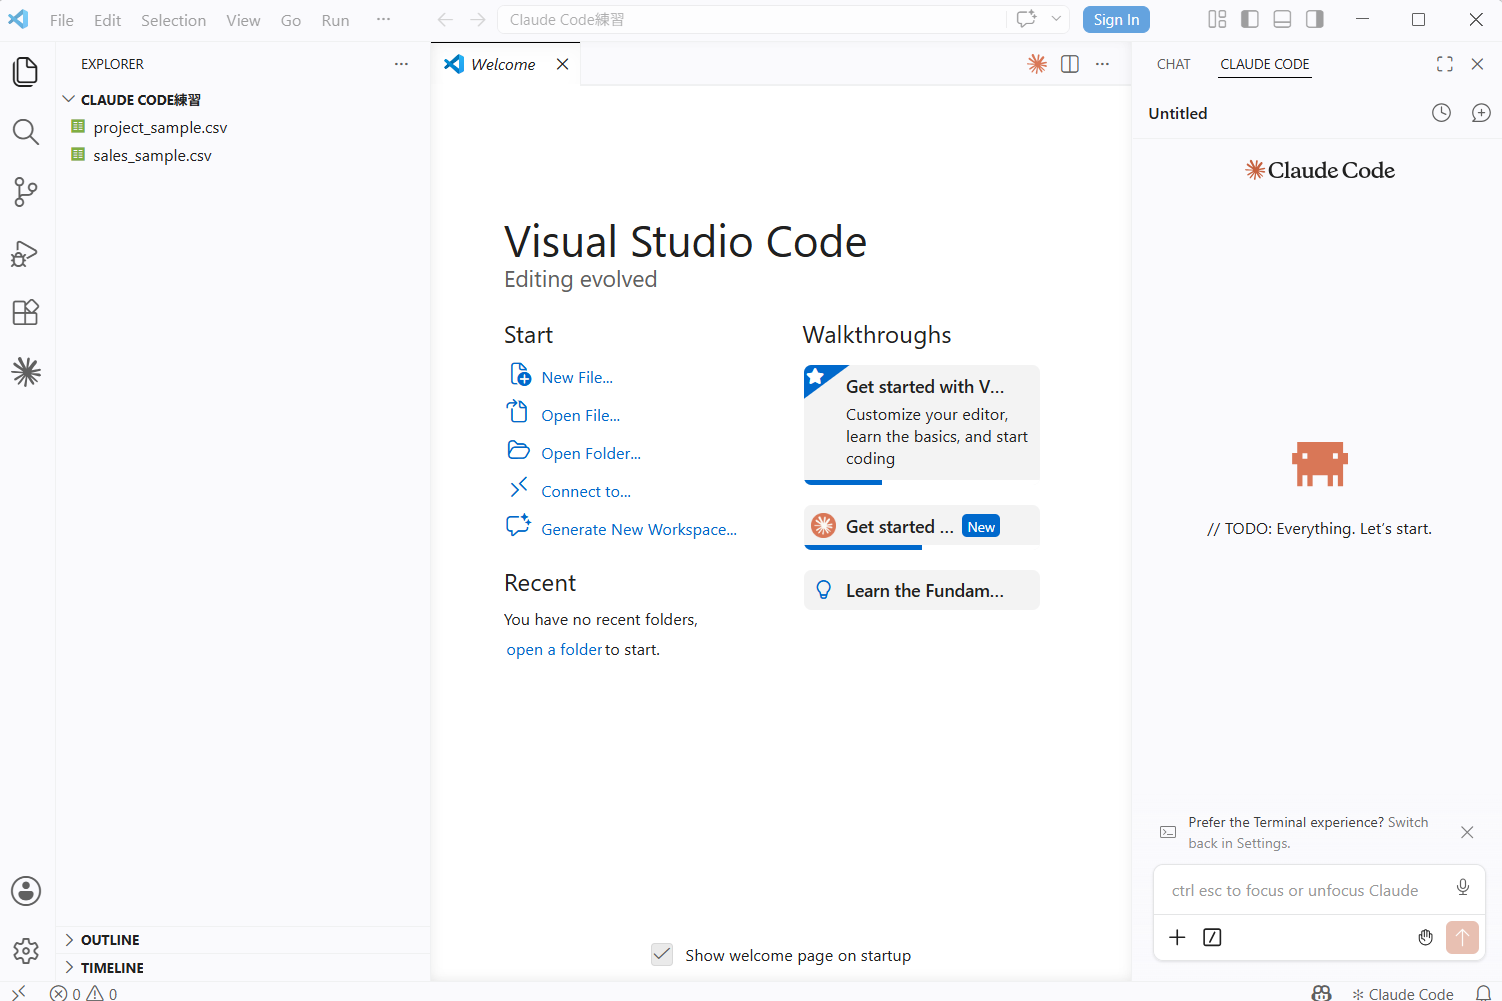Viewport: 1502px width, 1001px height.
Task: Open the additional menus ellipsis in the menu bar
Action: (383, 19)
